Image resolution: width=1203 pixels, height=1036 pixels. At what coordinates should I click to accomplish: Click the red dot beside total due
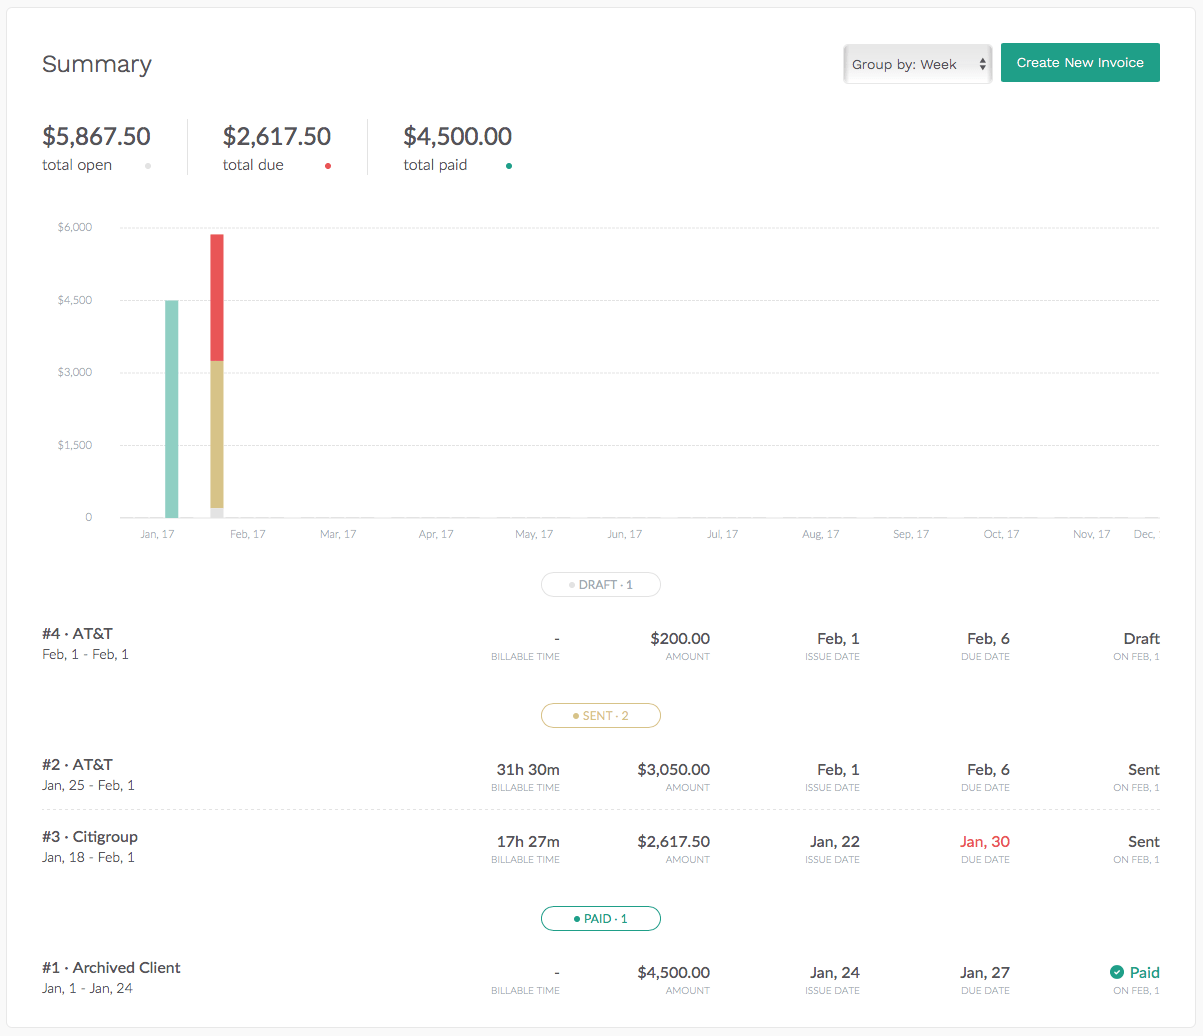[328, 166]
